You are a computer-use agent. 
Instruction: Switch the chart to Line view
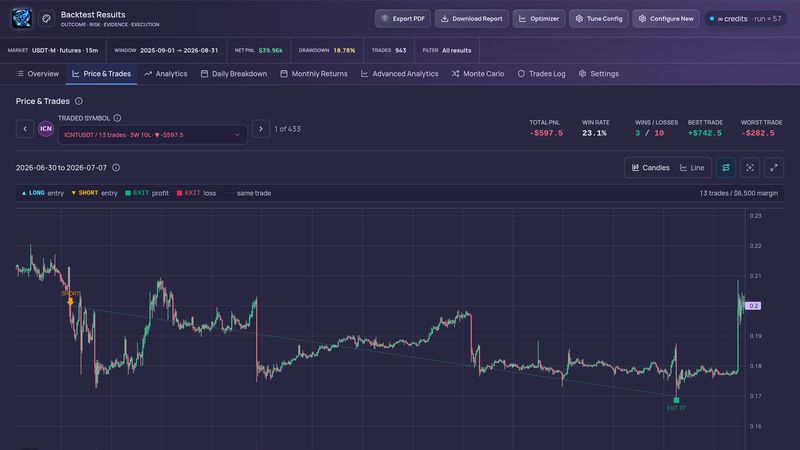tap(692, 168)
